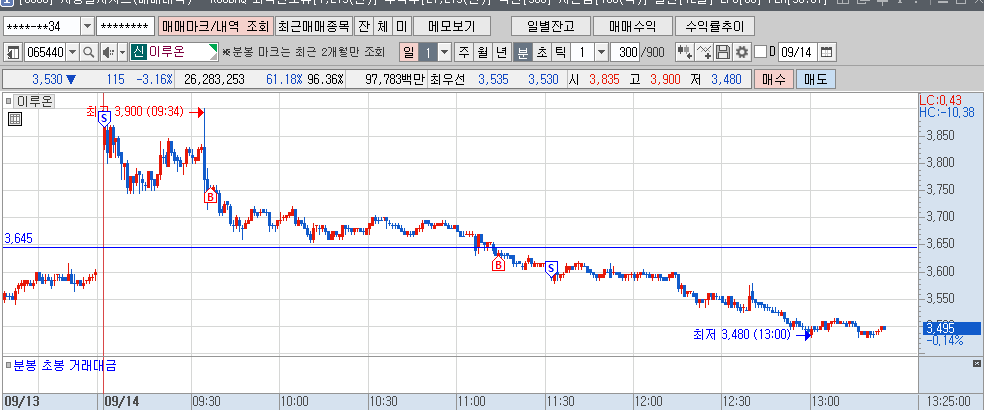Click the S sell marker near 11:30

(x=551, y=269)
